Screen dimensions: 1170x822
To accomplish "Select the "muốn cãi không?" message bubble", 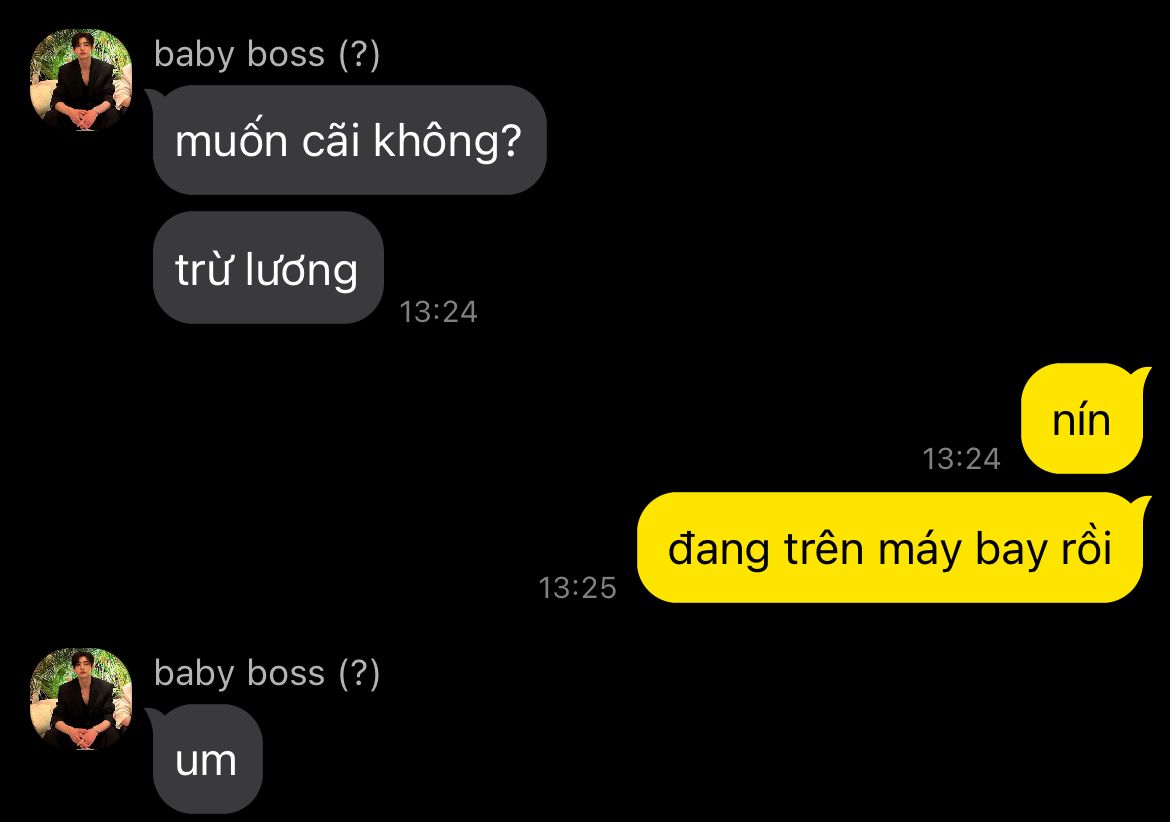I will [x=349, y=140].
